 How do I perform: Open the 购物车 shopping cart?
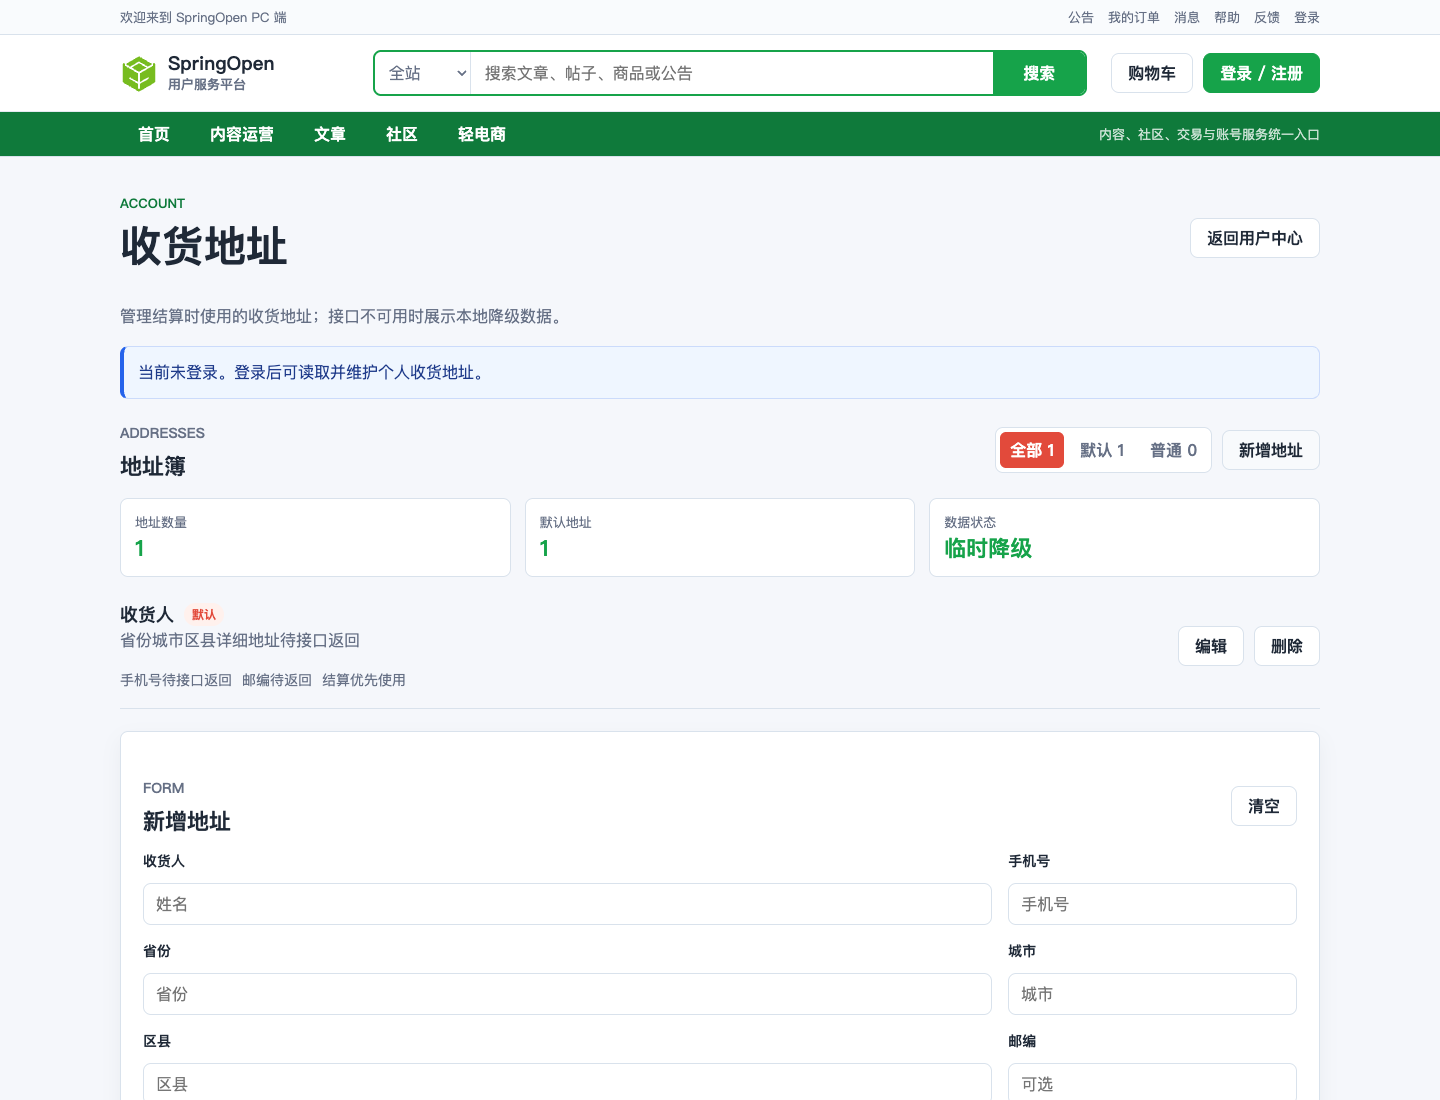pos(1152,73)
